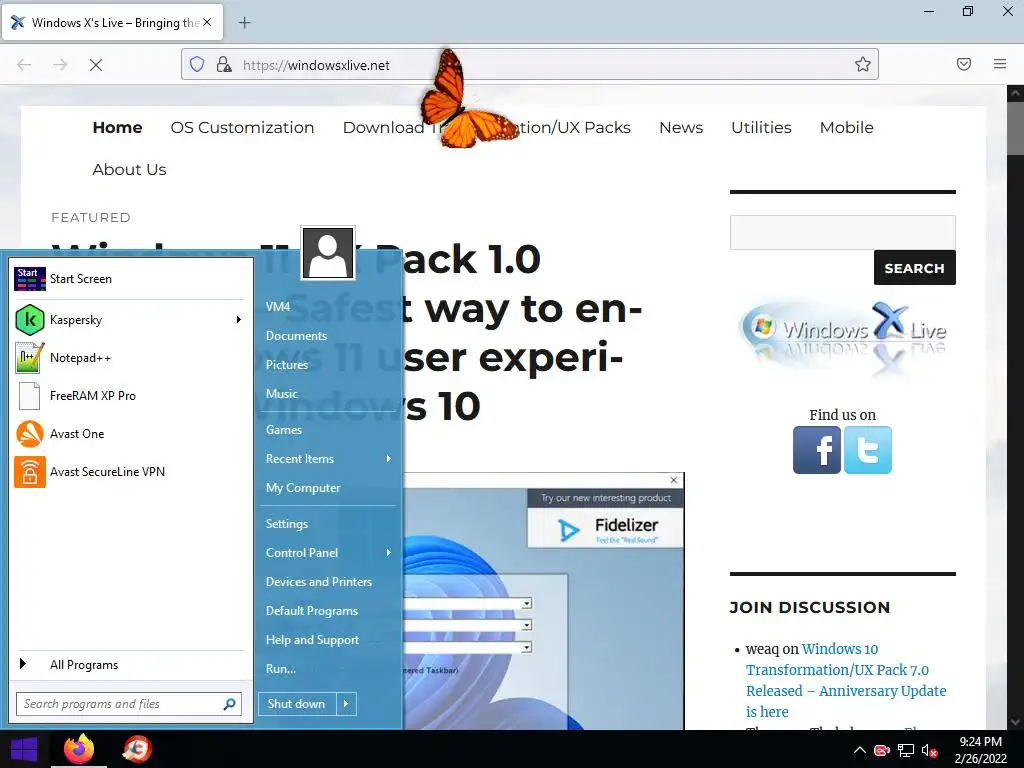
Task: Click the red camera tray icon
Action: point(882,750)
